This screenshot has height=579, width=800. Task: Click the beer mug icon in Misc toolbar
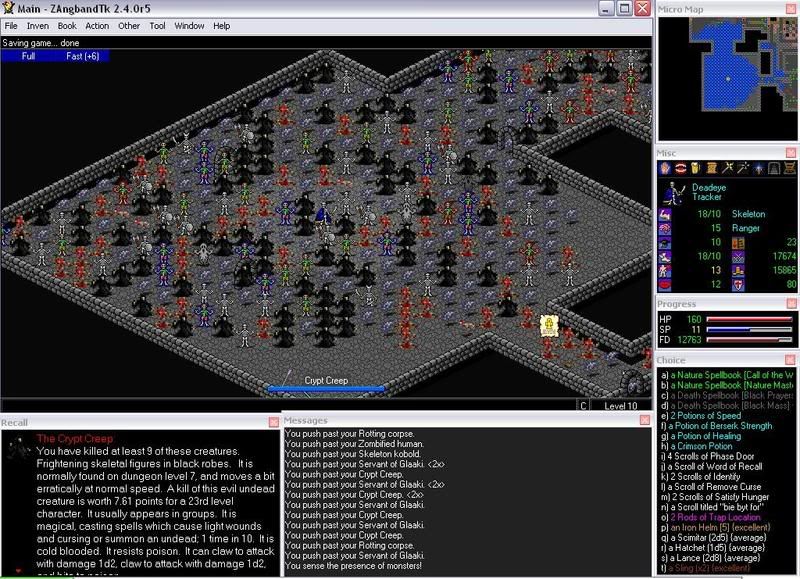(x=696, y=168)
